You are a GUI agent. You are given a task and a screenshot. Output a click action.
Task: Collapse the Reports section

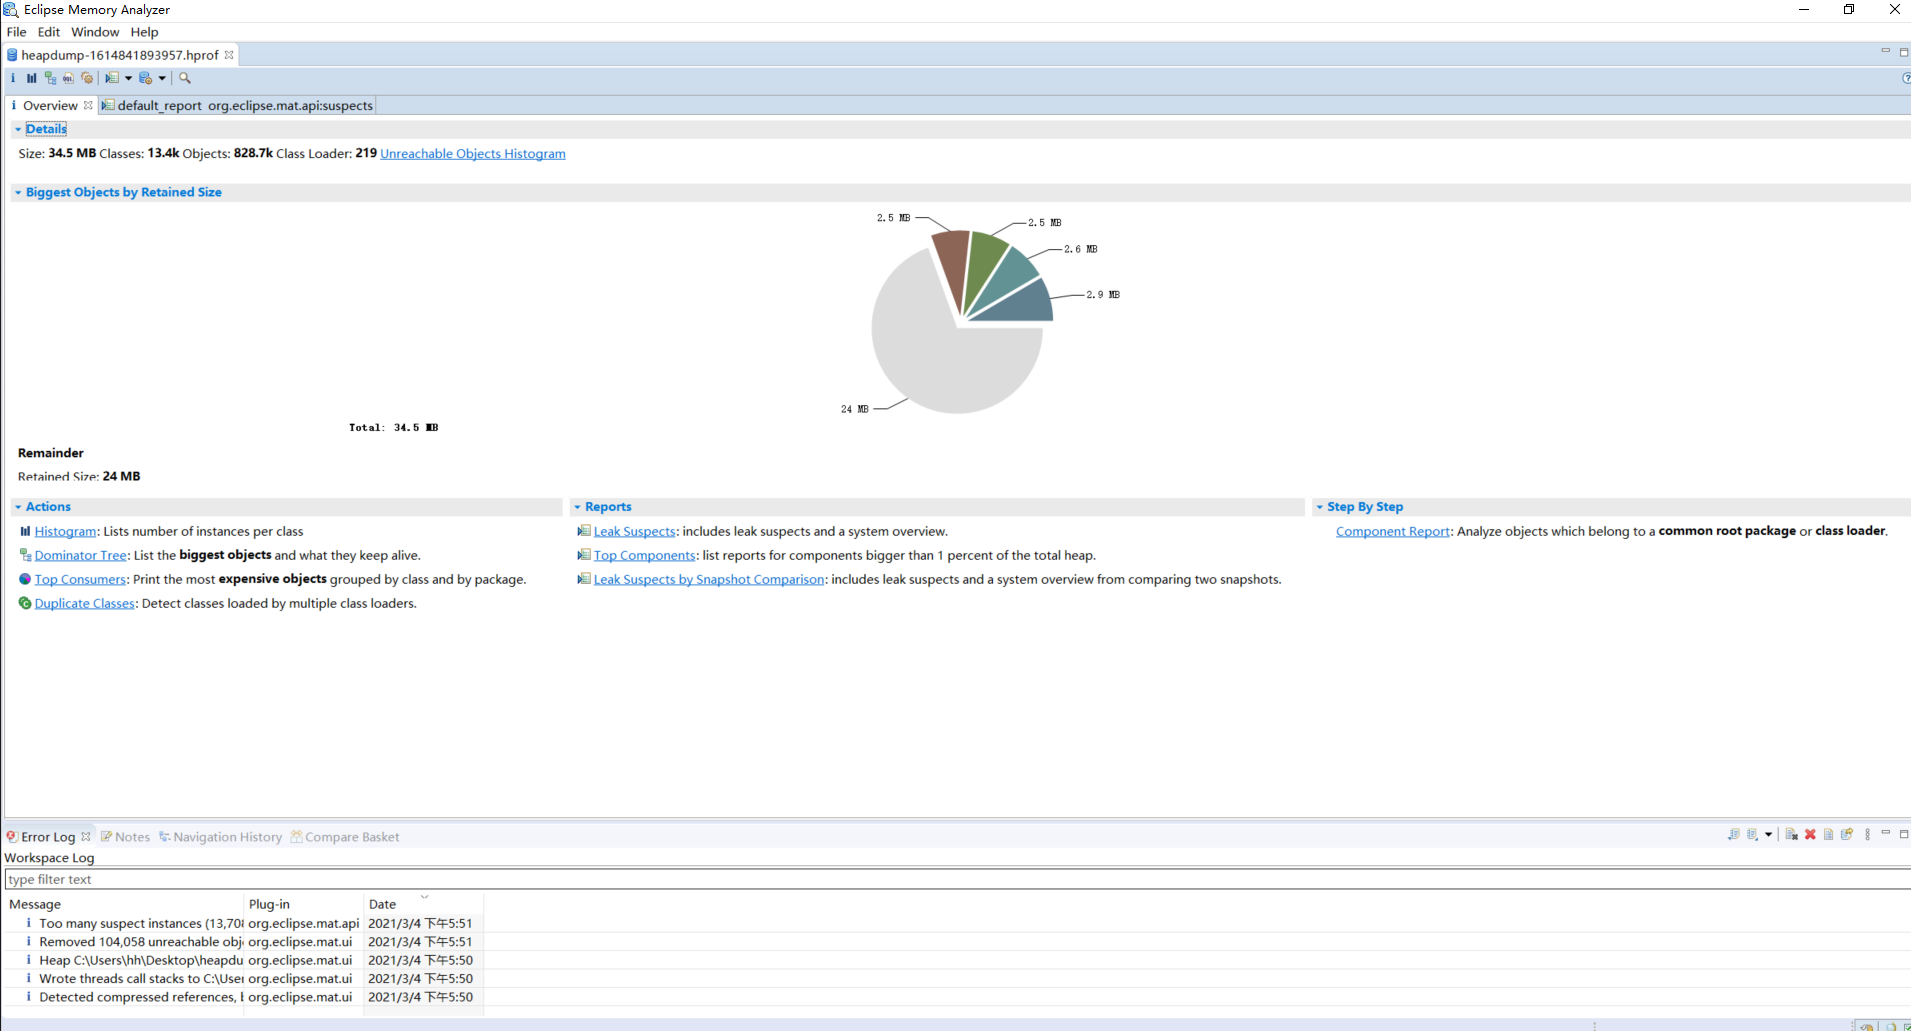(x=577, y=507)
